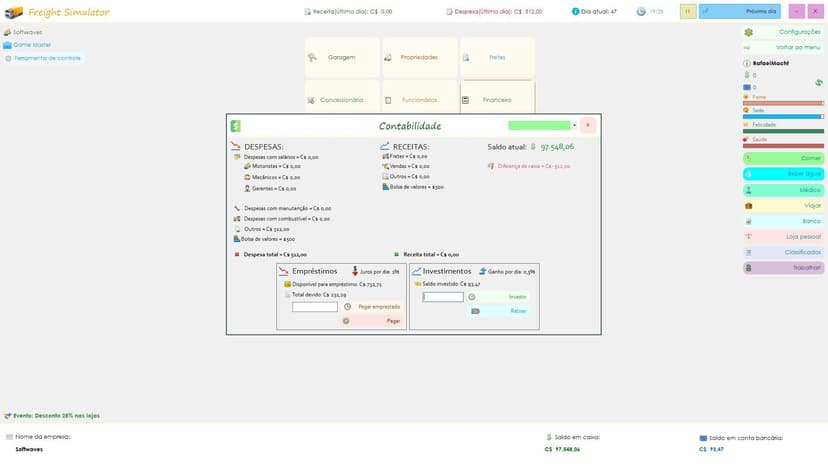This screenshot has width=828, height=466.
Task: Click the Motoristas expense icon
Action: 247,166
